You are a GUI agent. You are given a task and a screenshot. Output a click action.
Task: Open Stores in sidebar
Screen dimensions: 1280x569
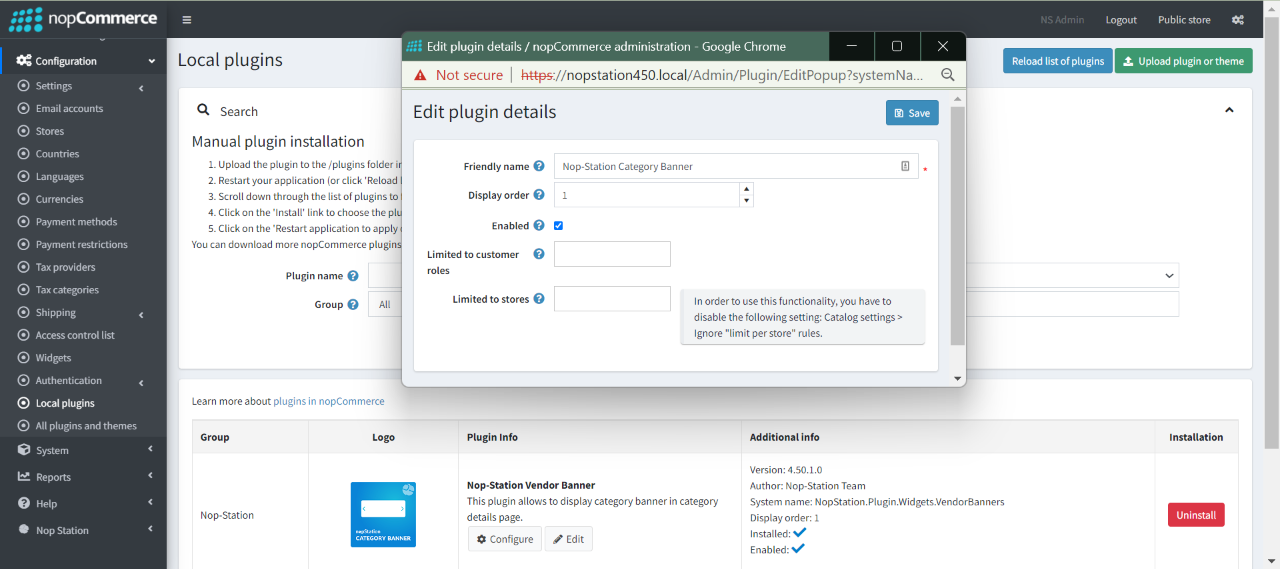(x=50, y=131)
